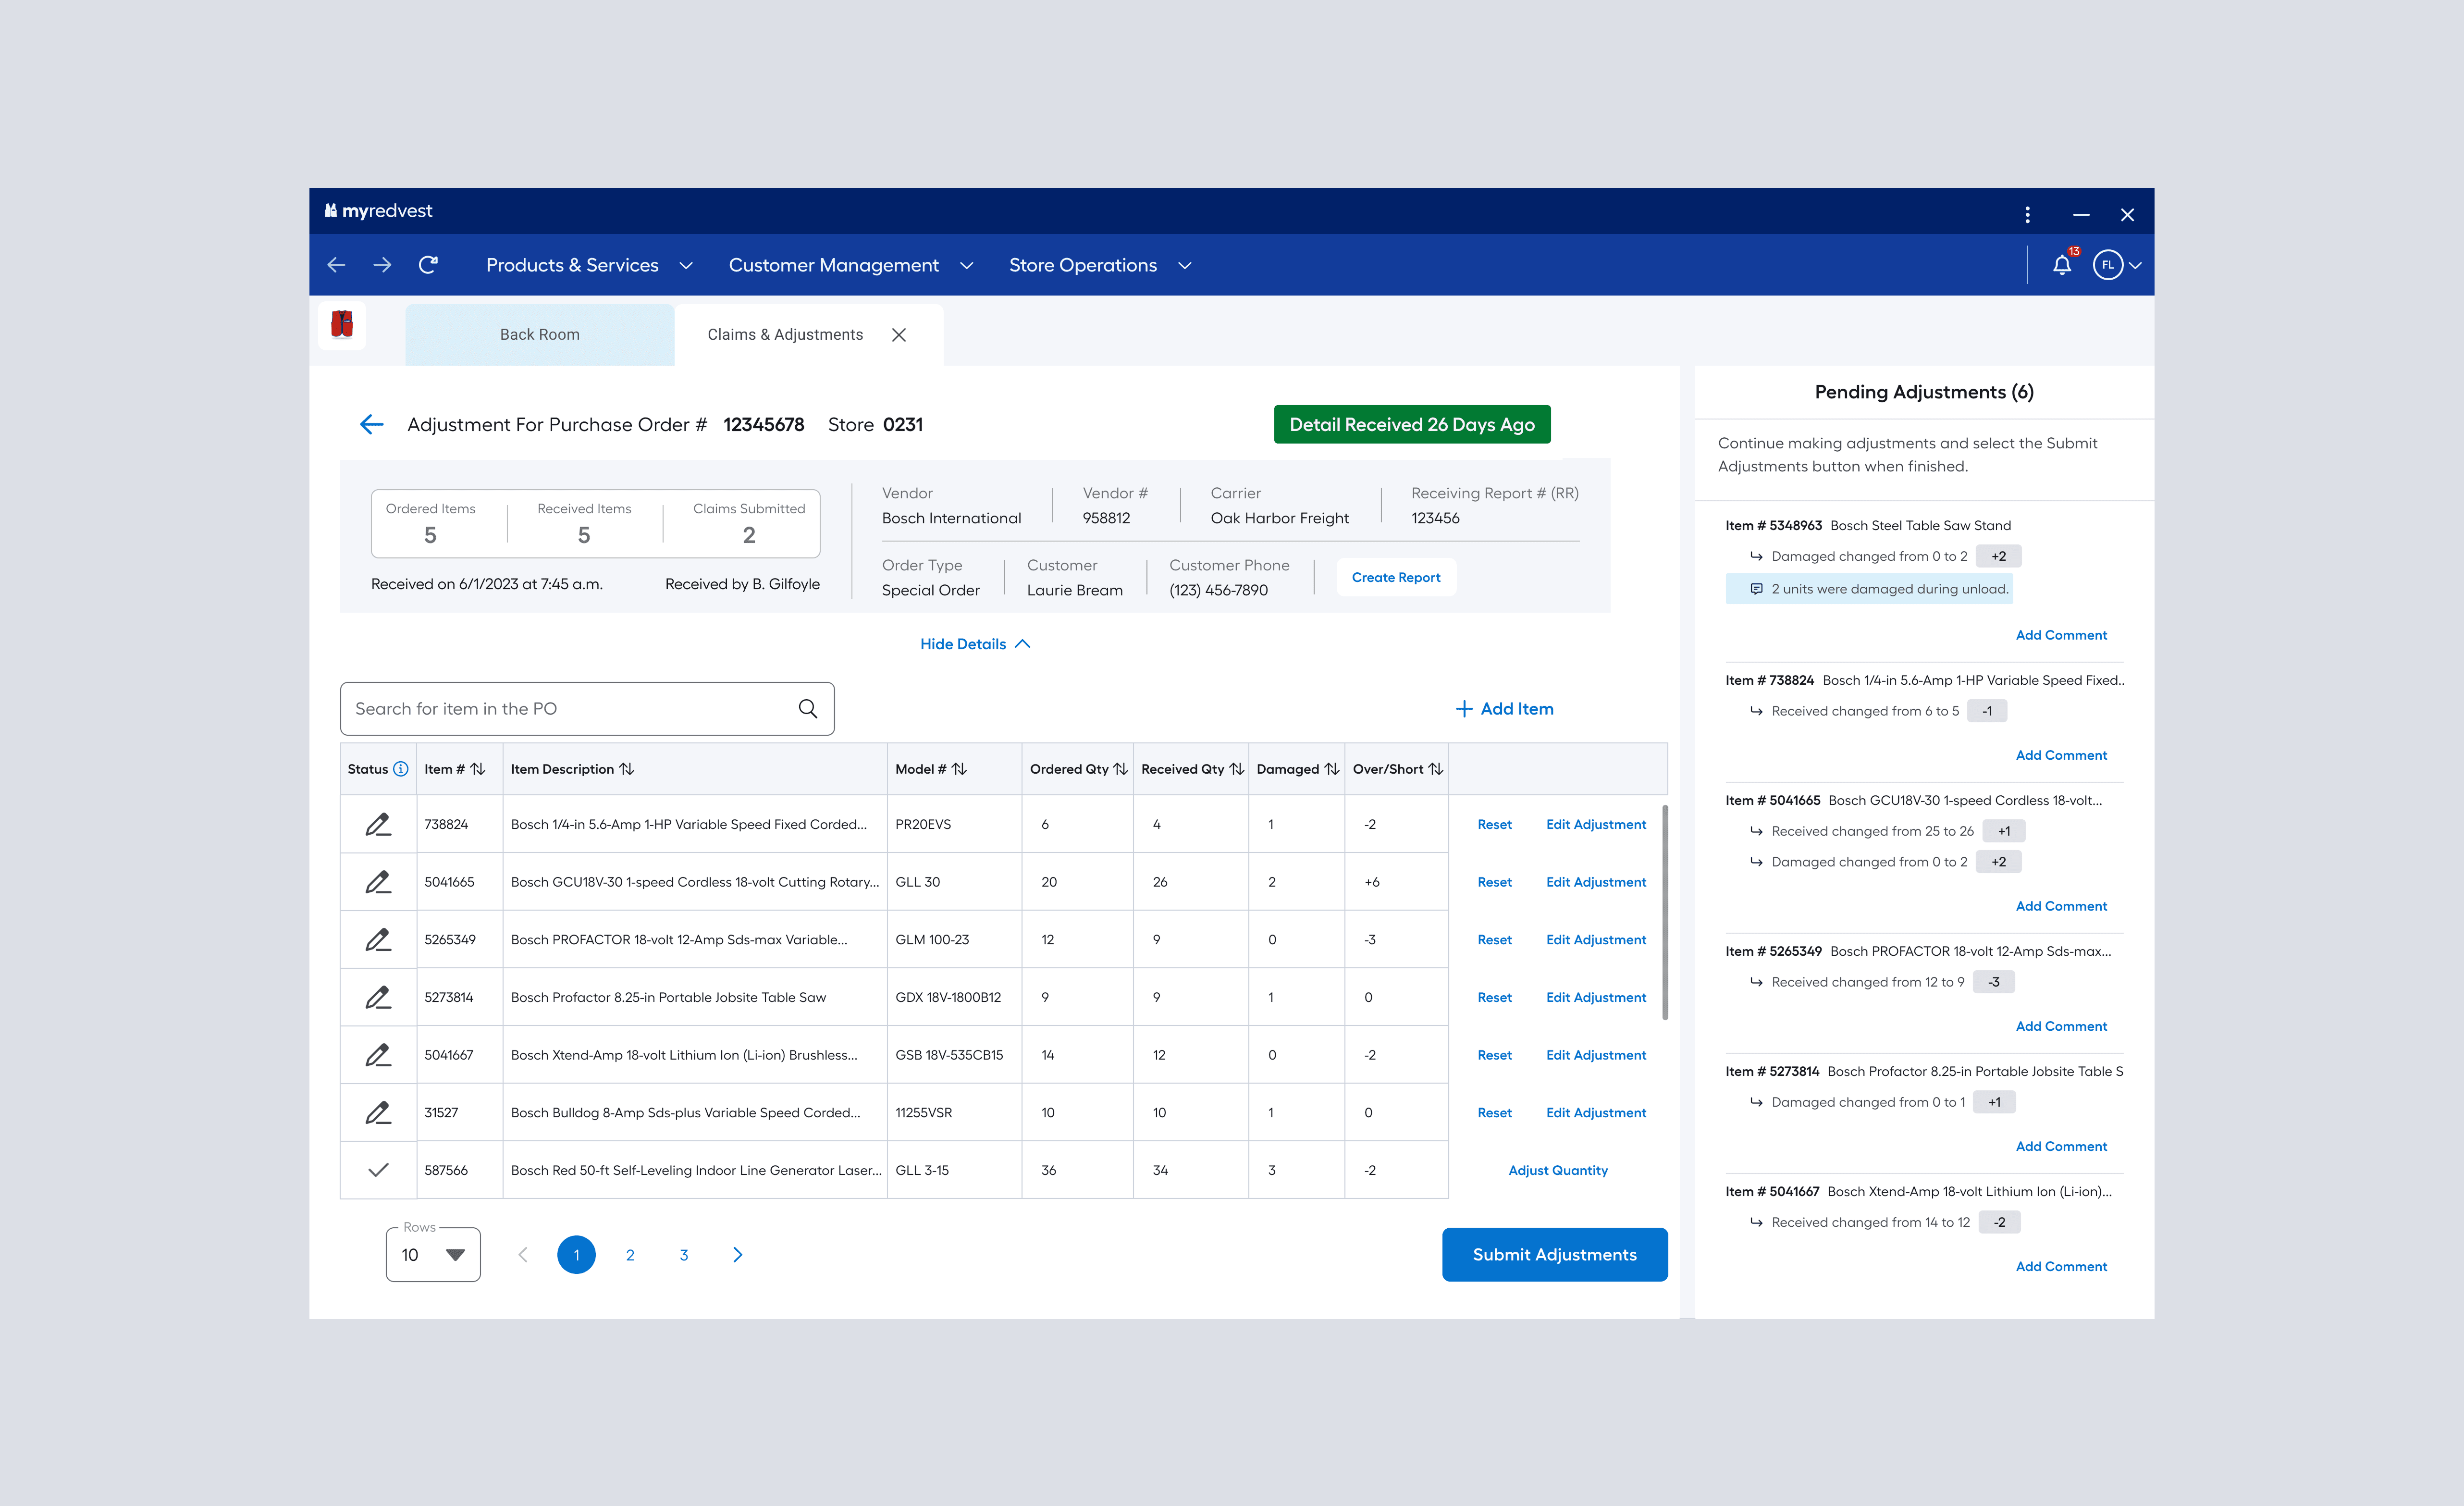Click the search magnifier icon in PO search
The height and width of the screenshot is (1506, 2464).
pyautogui.click(x=808, y=709)
